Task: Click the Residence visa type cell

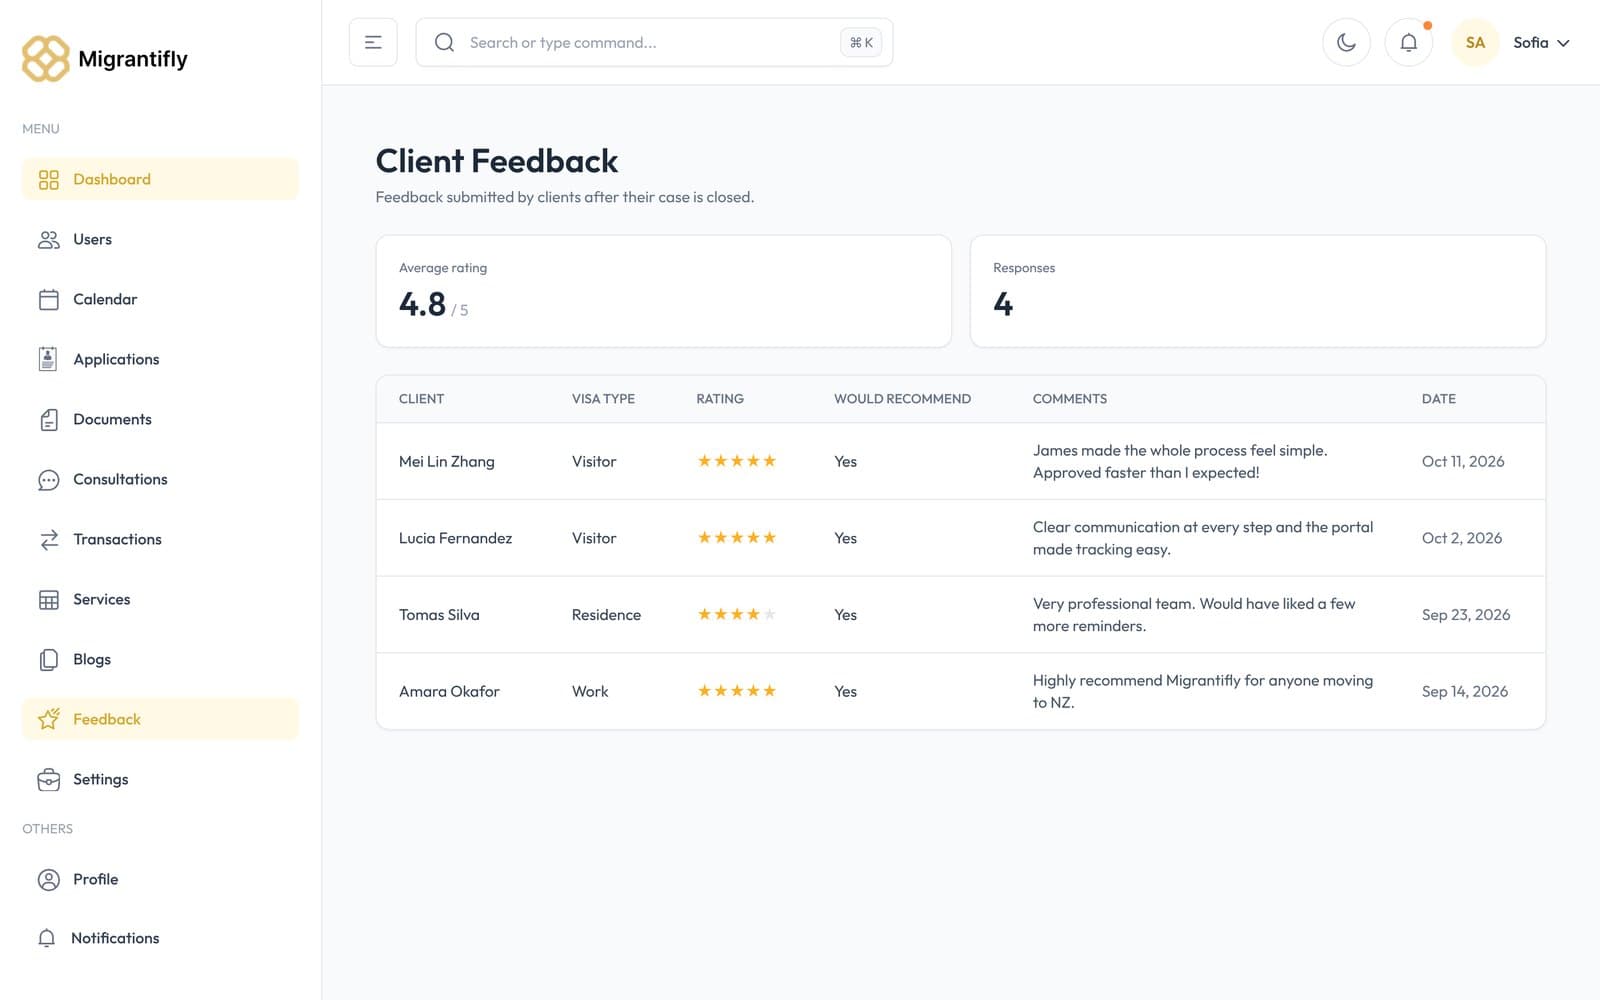Action: pyautogui.click(x=606, y=615)
